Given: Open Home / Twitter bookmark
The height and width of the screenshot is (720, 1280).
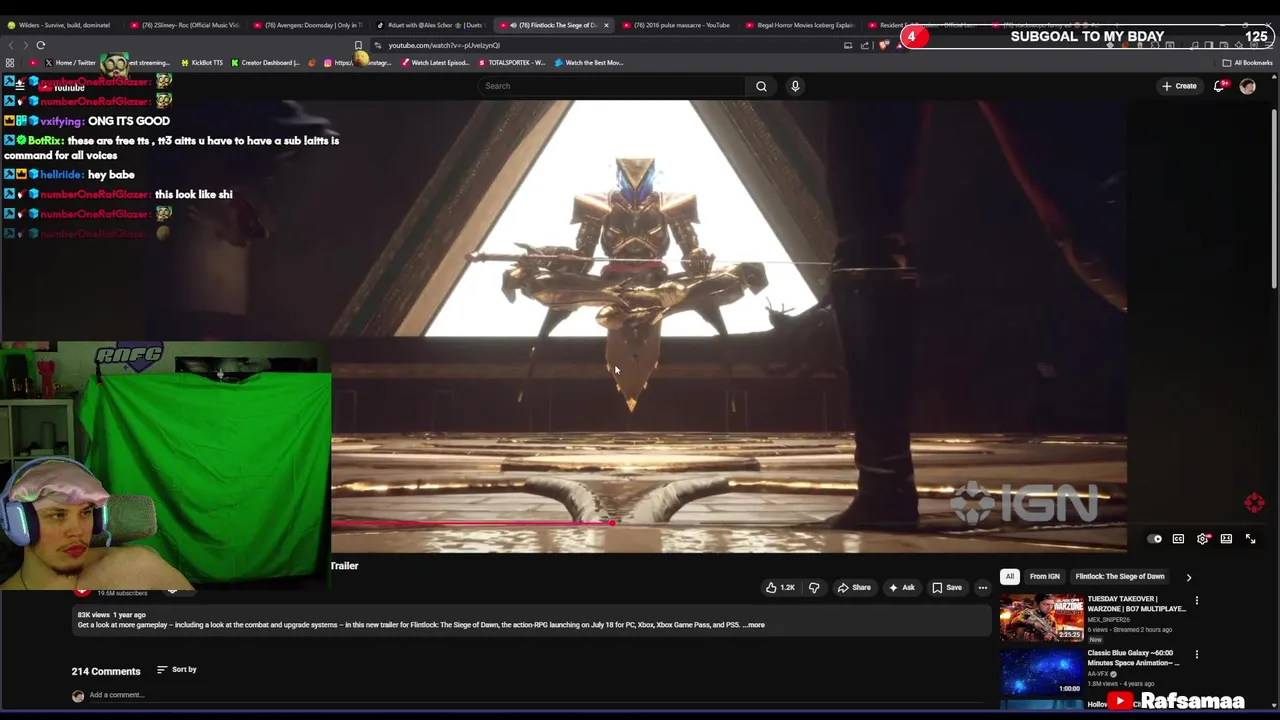Looking at the screenshot, I should [x=70, y=63].
